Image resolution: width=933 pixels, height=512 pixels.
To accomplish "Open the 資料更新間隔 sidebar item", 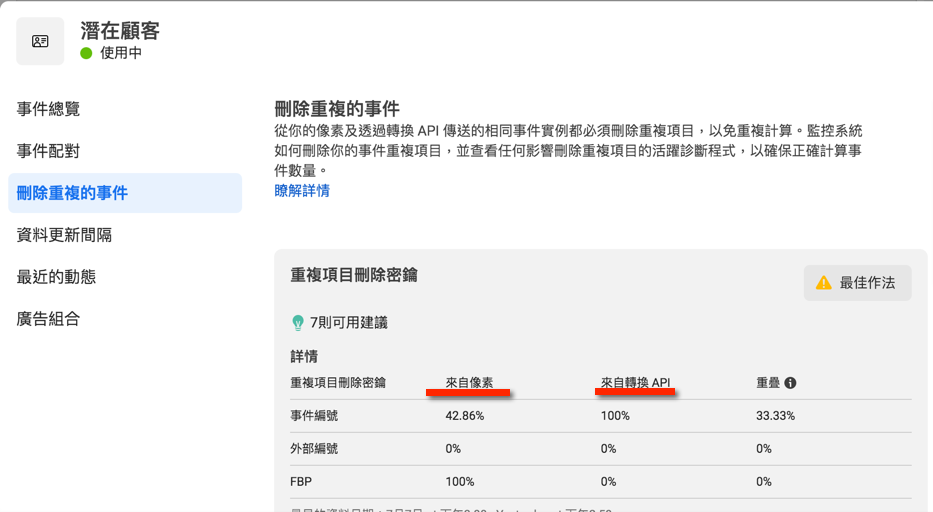I will [64, 235].
